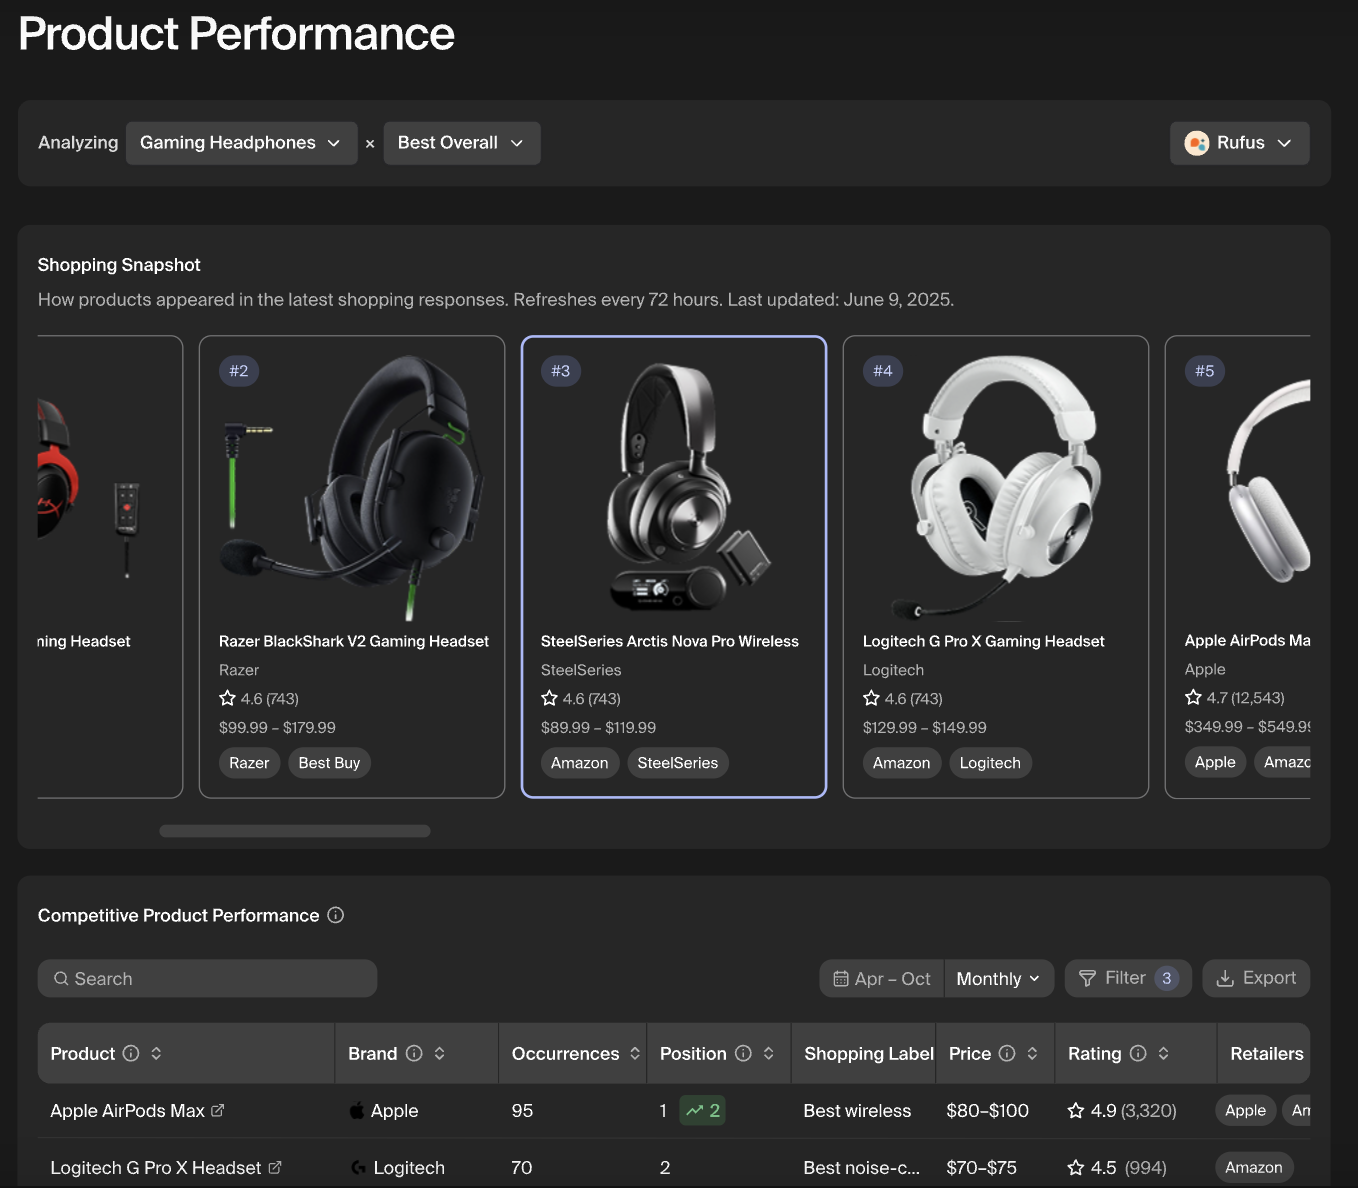
Task: Select the #2 Razer BlackShark V2 product image
Action: (352, 489)
